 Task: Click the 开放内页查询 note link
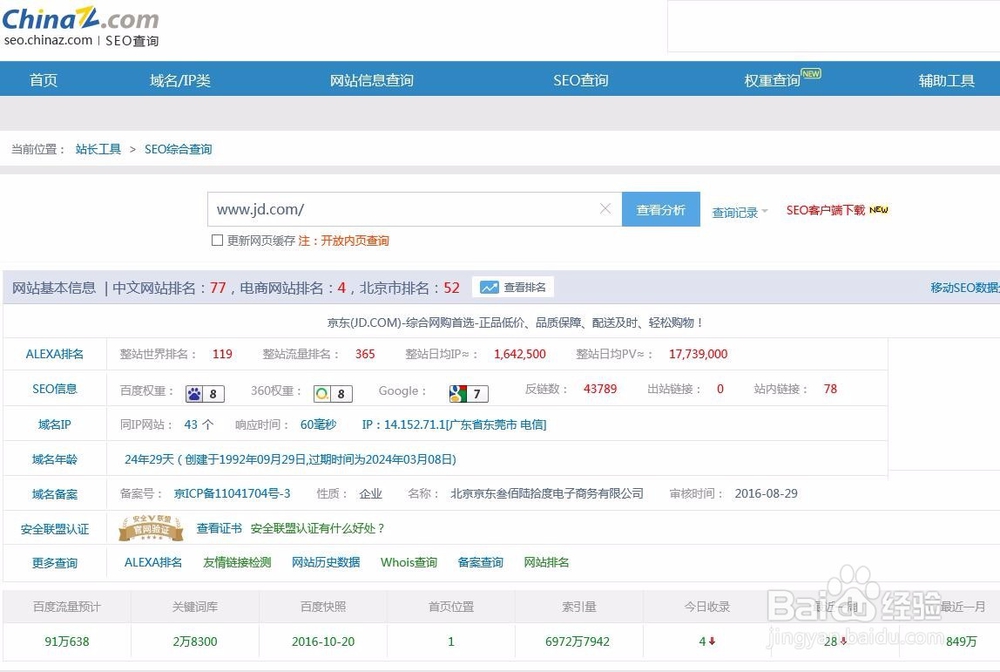pos(355,240)
